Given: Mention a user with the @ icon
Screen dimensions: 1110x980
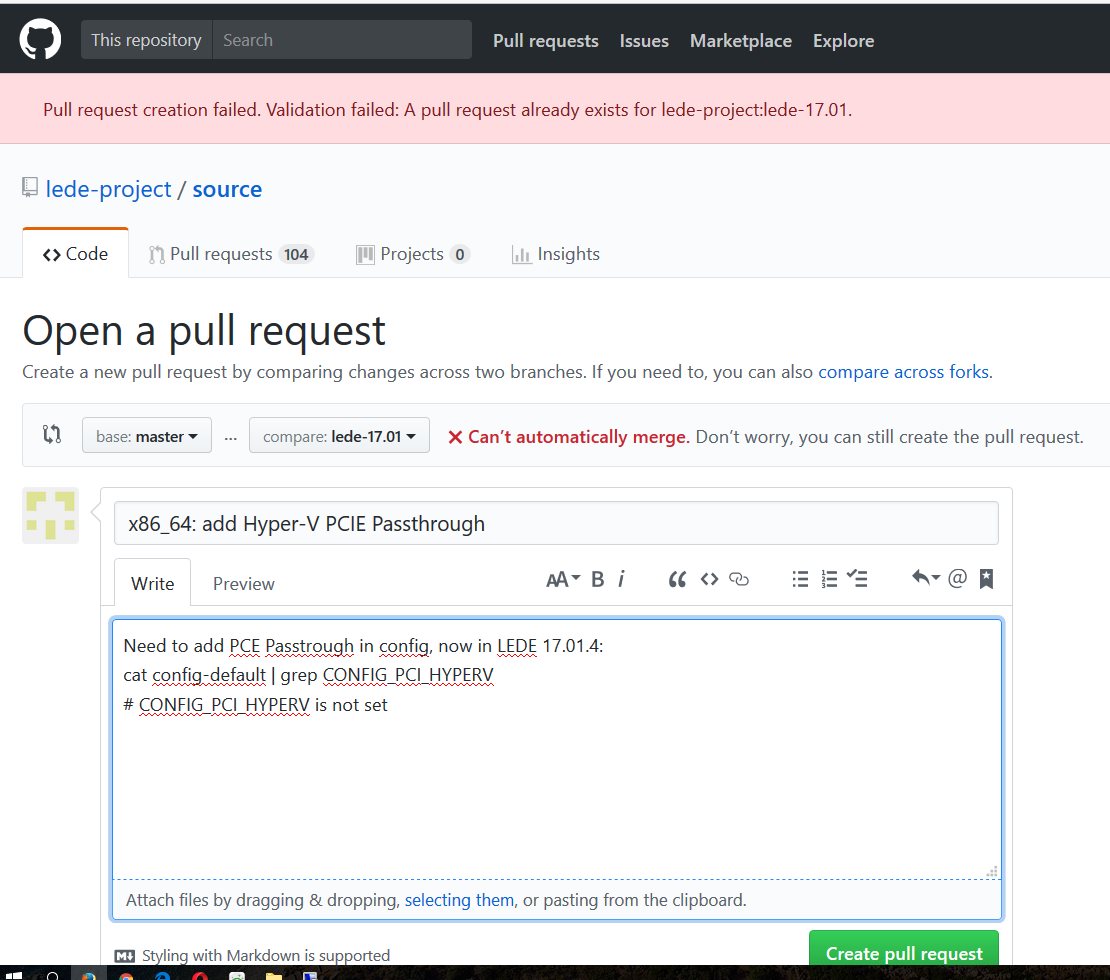Looking at the screenshot, I should 957,579.
